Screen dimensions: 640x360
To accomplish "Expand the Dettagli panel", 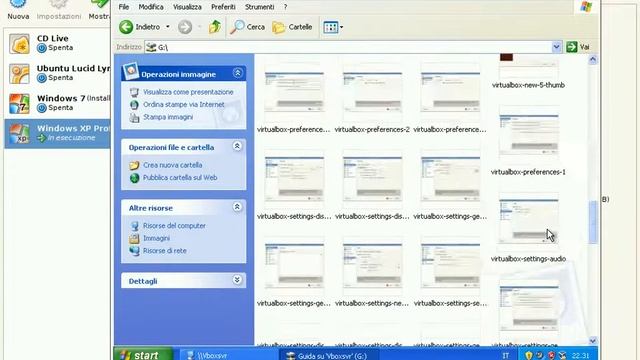I will [237, 280].
